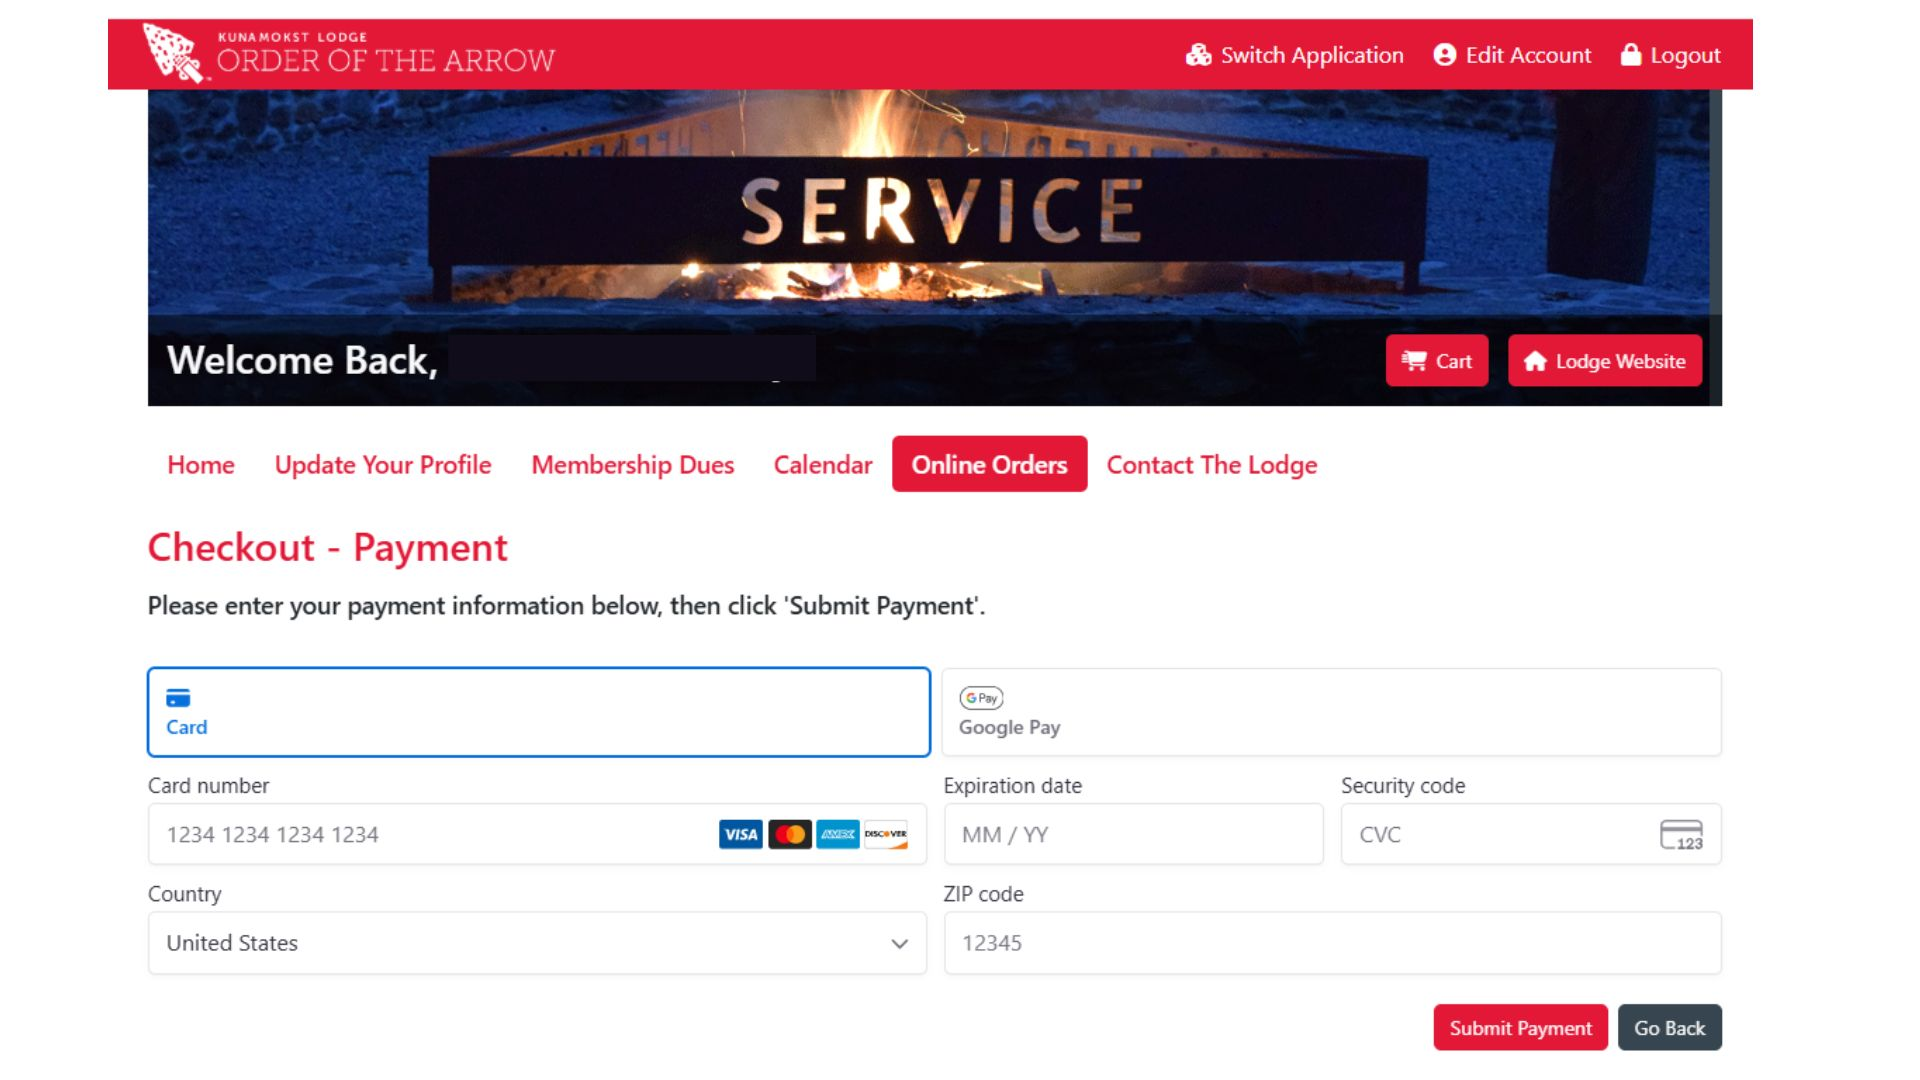Click the Visa card logo
The height and width of the screenshot is (1080, 1920).
[740, 834]
